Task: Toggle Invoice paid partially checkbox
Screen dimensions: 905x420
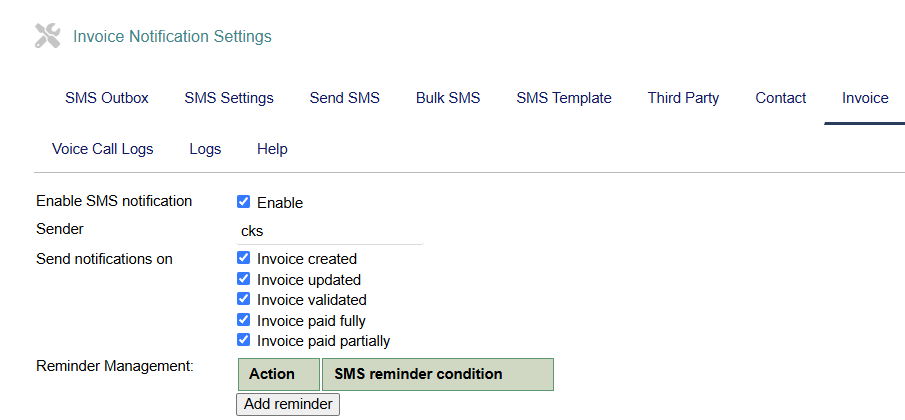Action: pyautogui.click(x=243, y=340)
